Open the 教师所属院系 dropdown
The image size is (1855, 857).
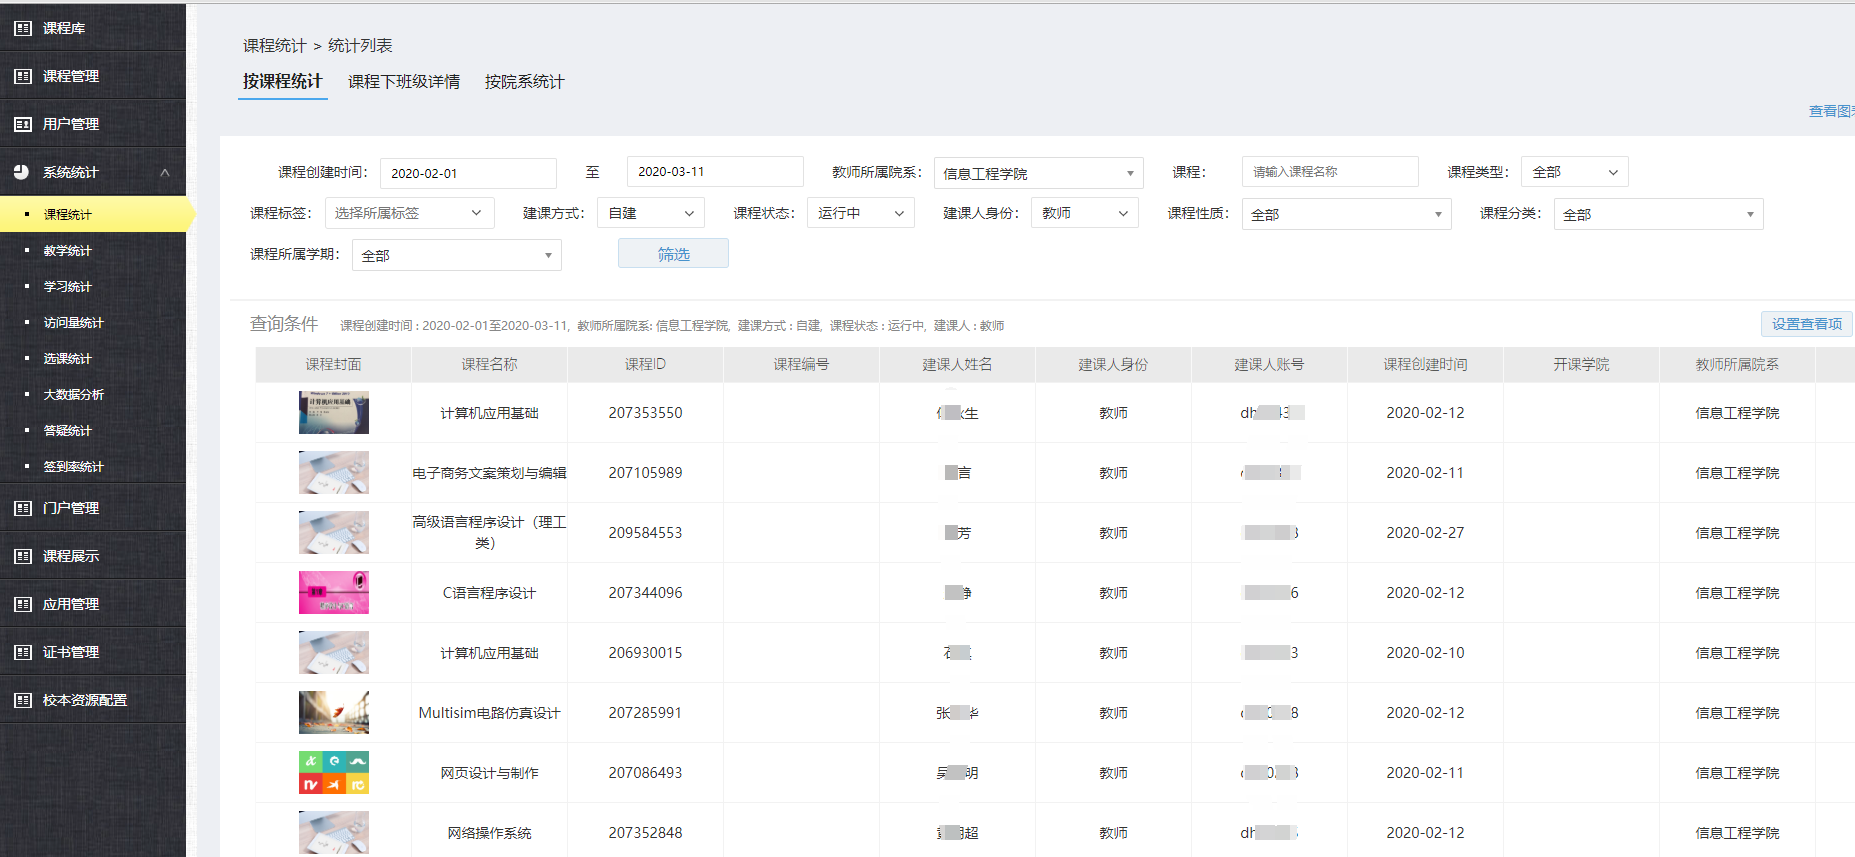pos(1038,173)
